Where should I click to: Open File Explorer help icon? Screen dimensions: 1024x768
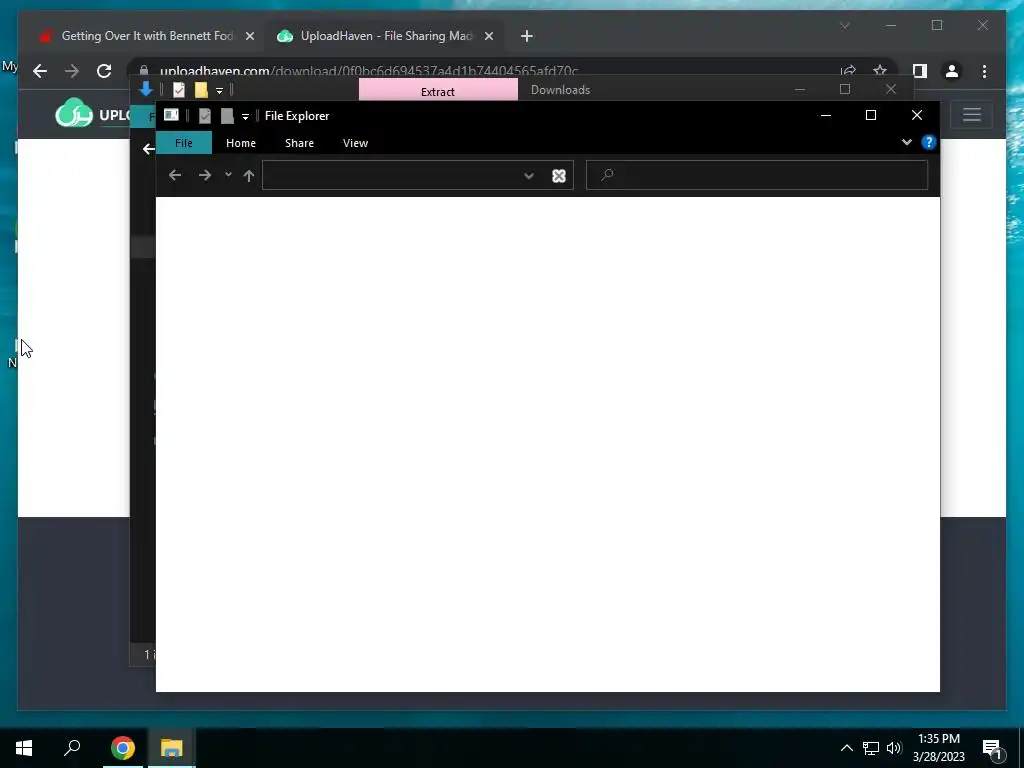click(929, 142)
